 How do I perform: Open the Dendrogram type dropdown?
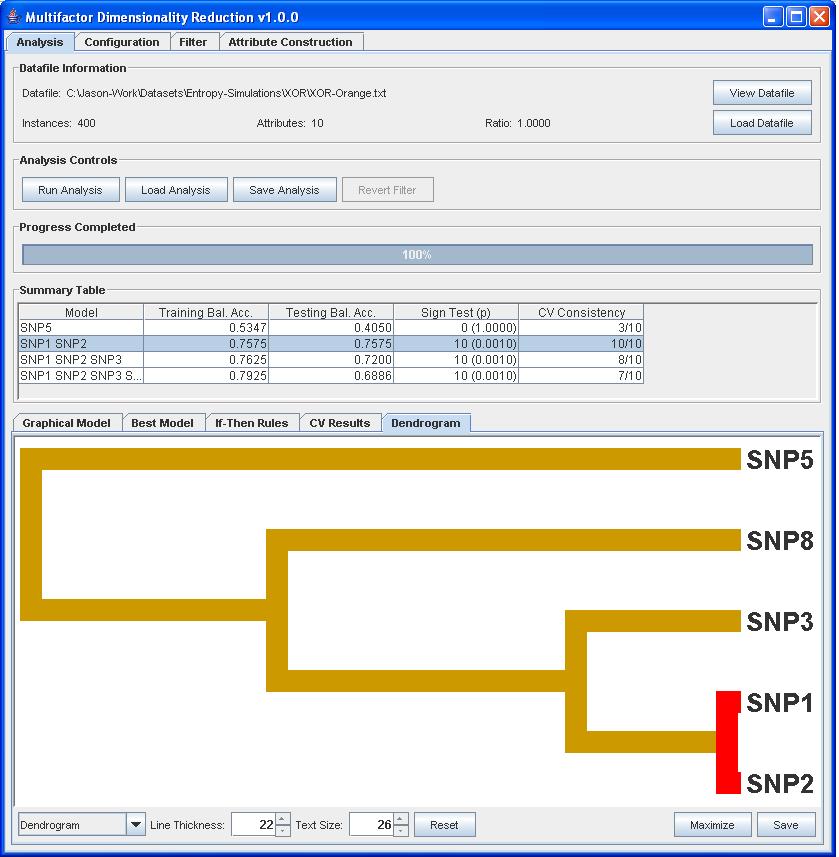(x=135, y=825)
